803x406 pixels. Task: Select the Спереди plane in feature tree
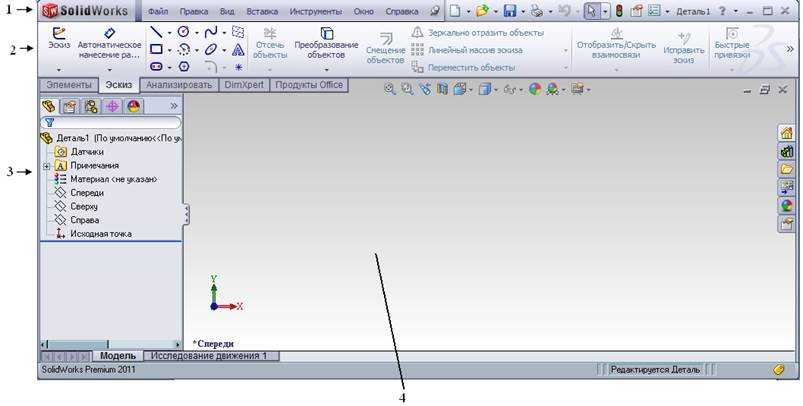(86, 193)
